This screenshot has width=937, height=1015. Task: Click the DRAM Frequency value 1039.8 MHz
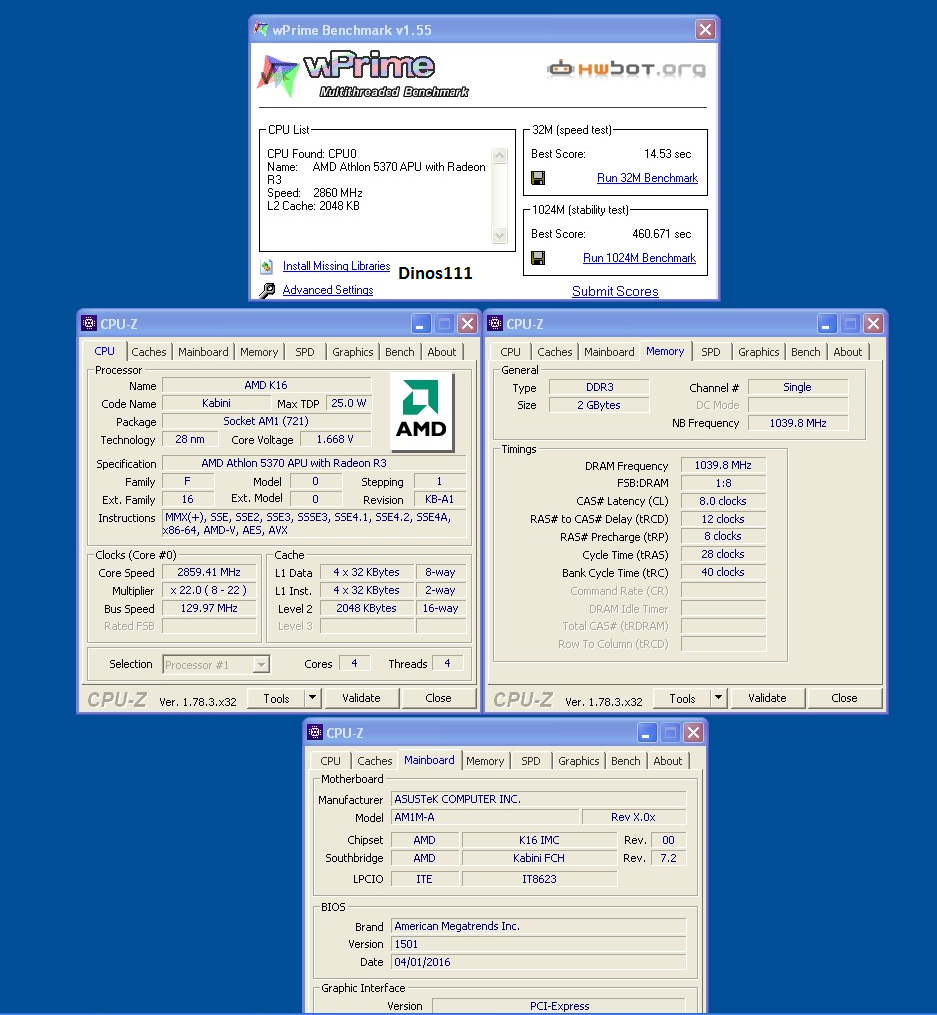(723, 465)
